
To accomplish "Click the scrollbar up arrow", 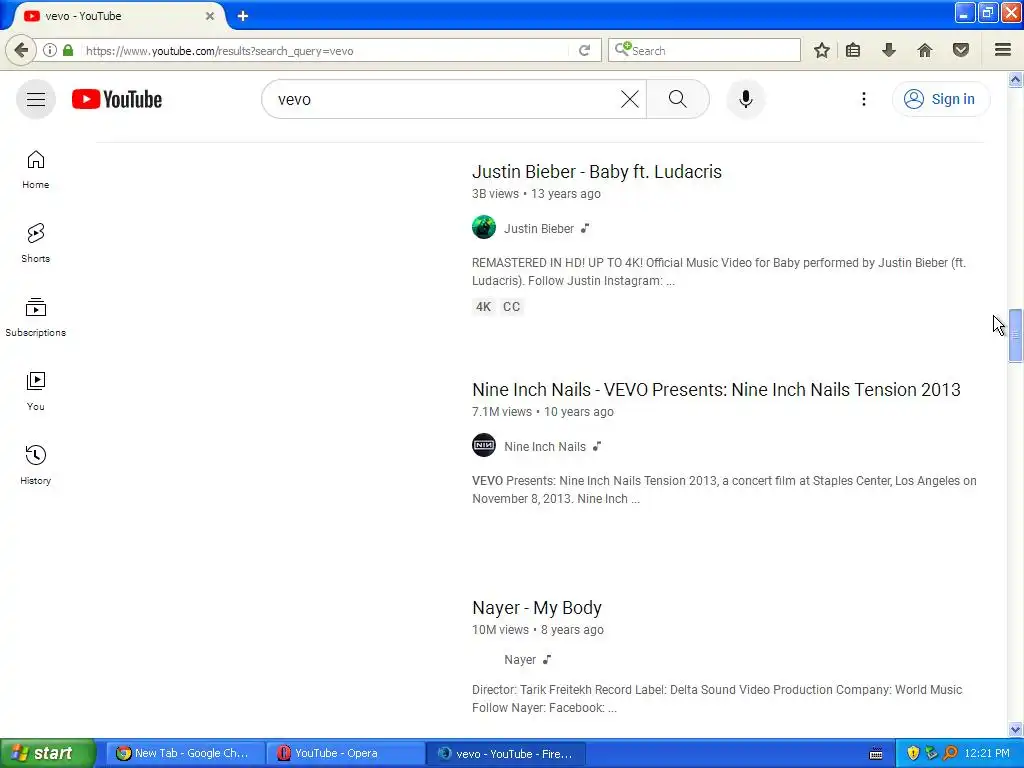I will (1015, 80).
